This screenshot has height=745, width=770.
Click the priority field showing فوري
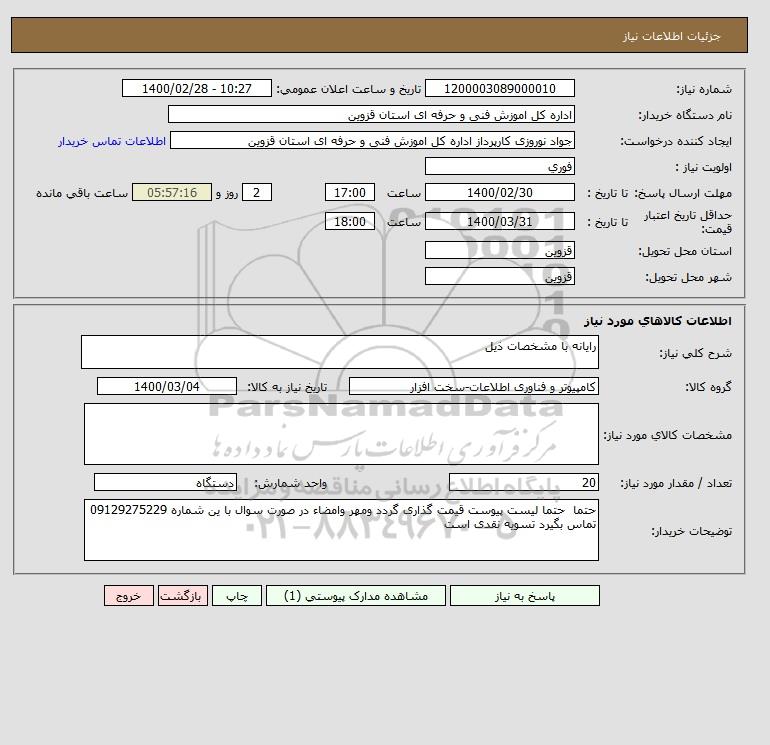[x=499, y=166]
